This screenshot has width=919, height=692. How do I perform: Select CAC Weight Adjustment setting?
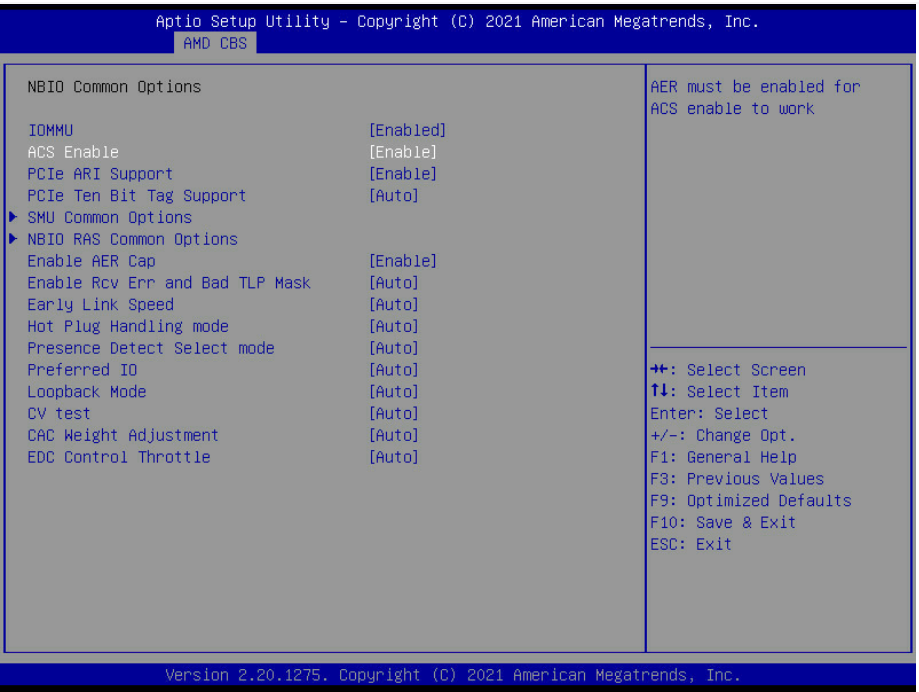pos(123,435)
